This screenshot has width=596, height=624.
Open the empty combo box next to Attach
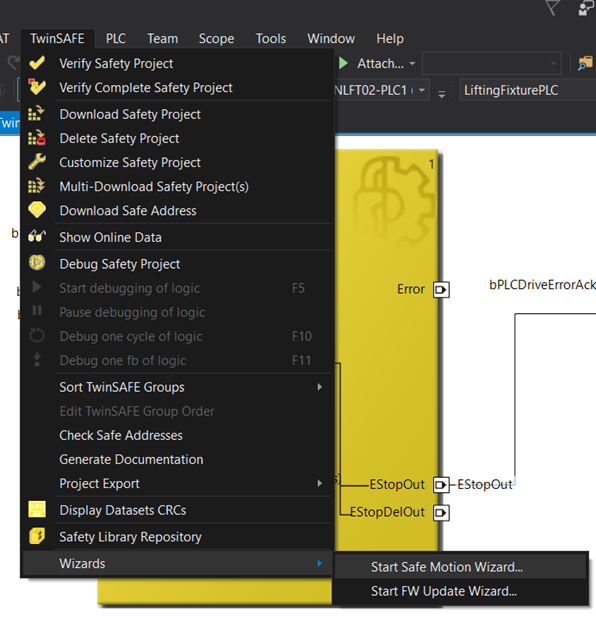(491, 63)
